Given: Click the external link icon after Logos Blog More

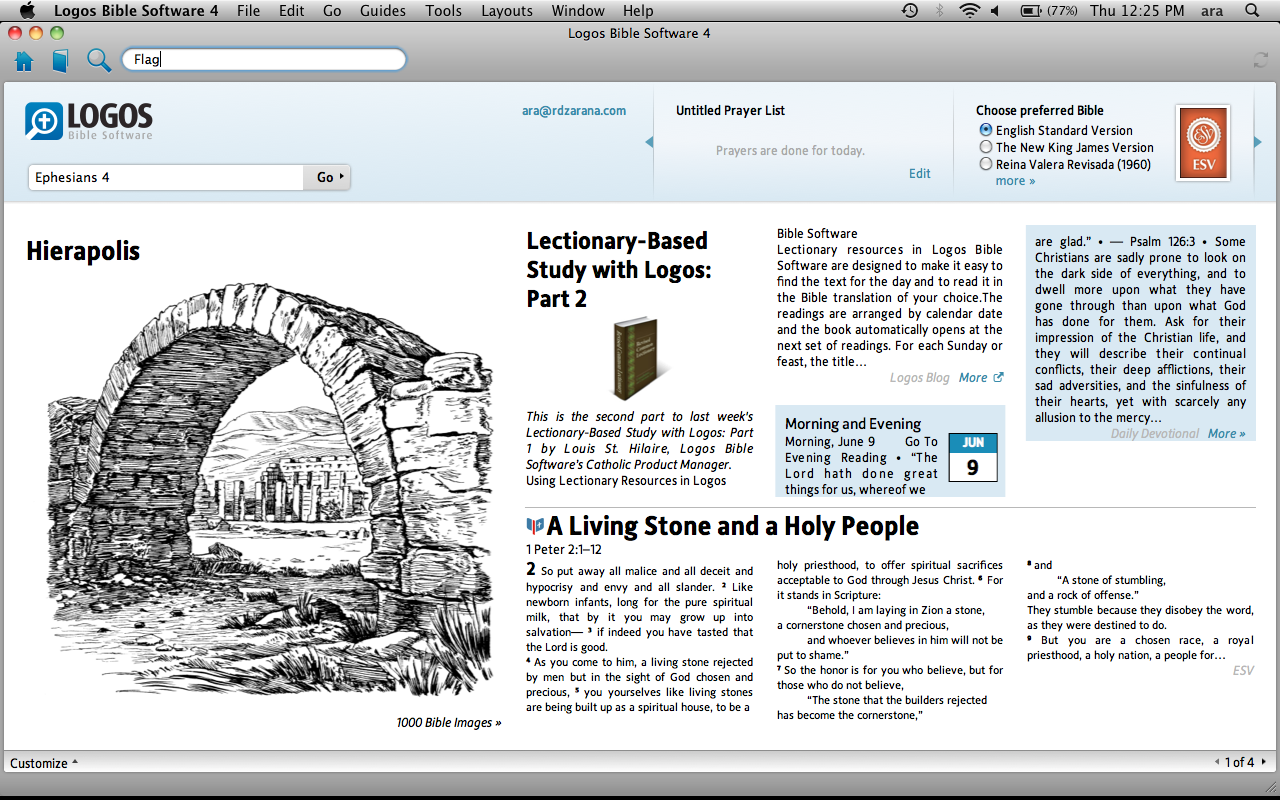Looking at the screenshot, I should point(998,378).
